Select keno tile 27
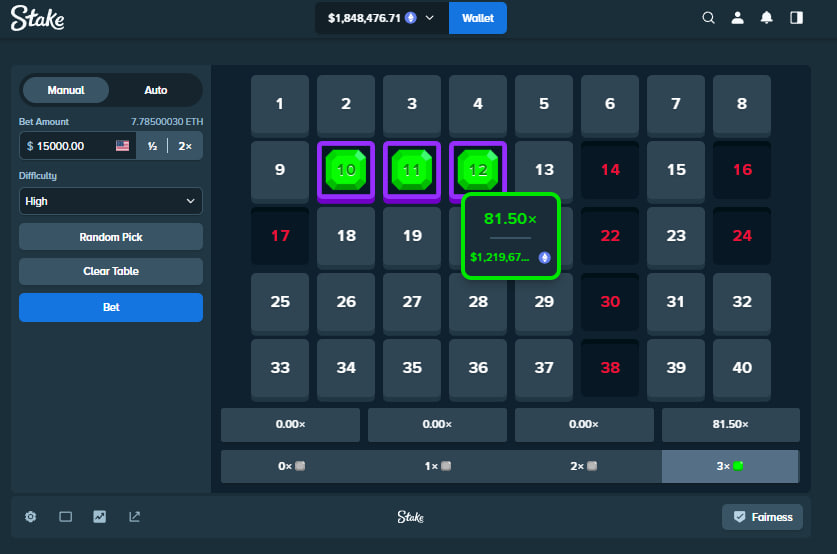The image size is (837, 554). (412, 302)
